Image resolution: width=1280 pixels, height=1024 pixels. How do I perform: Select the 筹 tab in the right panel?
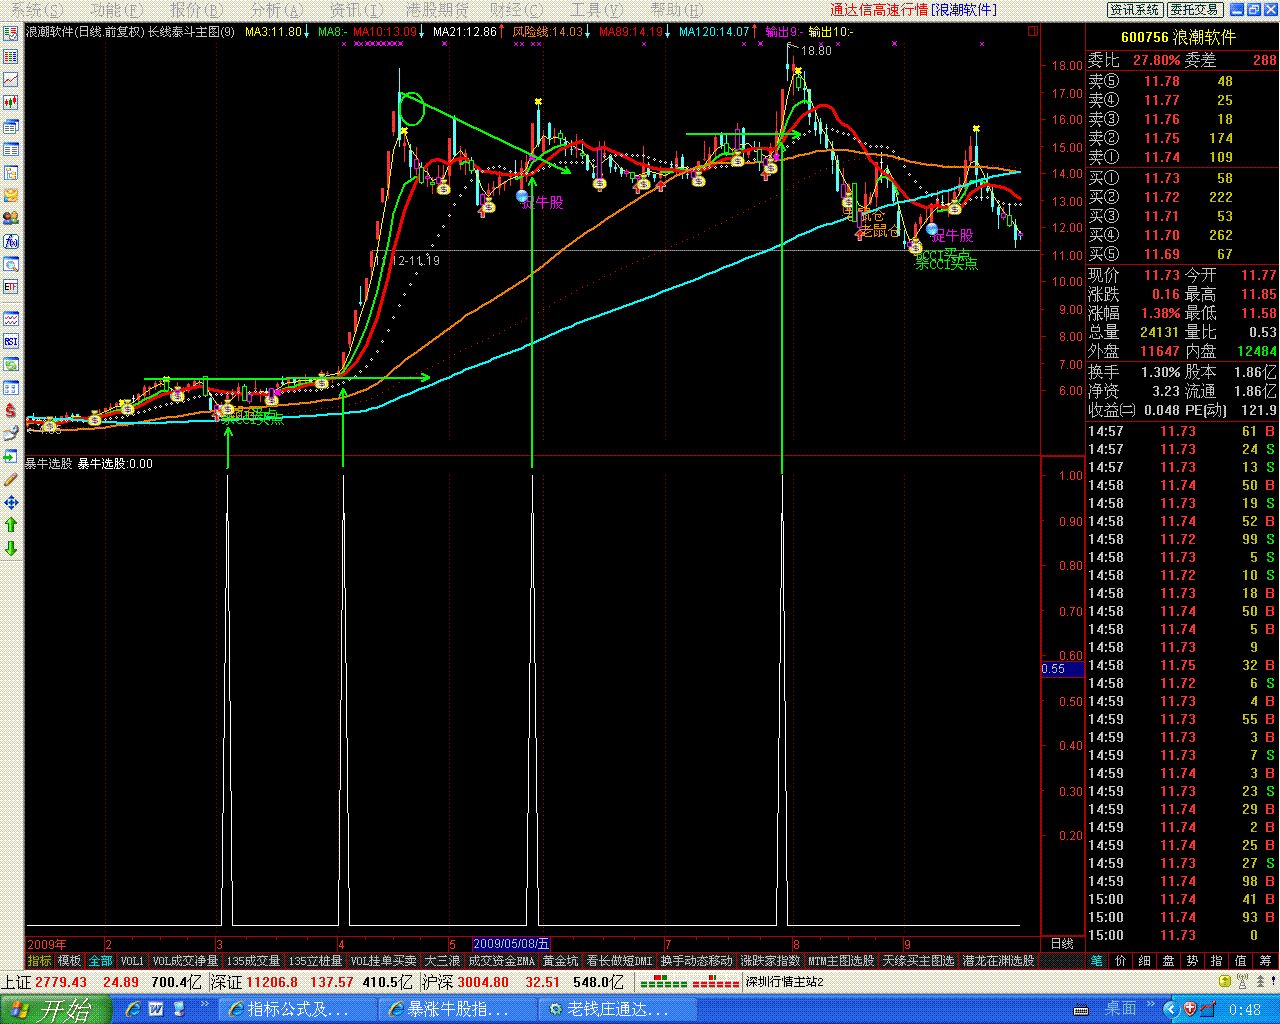pos(1265,961)
